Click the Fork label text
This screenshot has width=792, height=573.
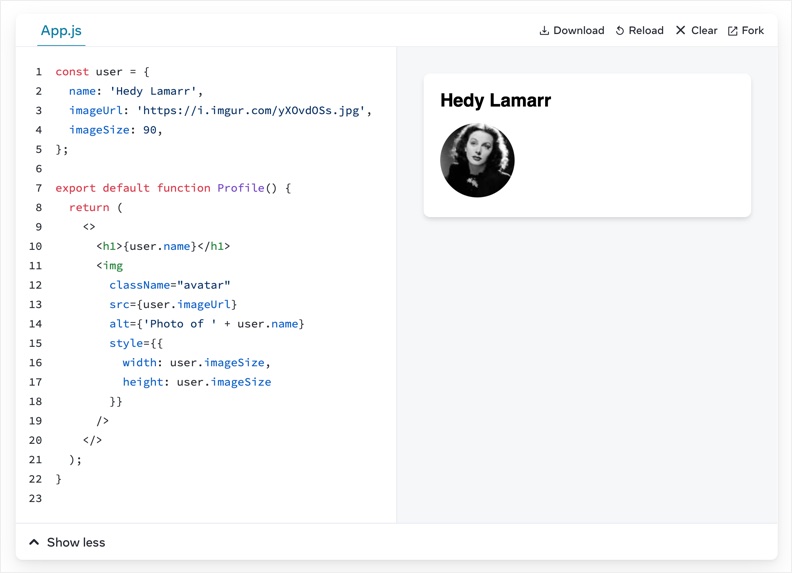pyautogui.click(x=753, y=30)
